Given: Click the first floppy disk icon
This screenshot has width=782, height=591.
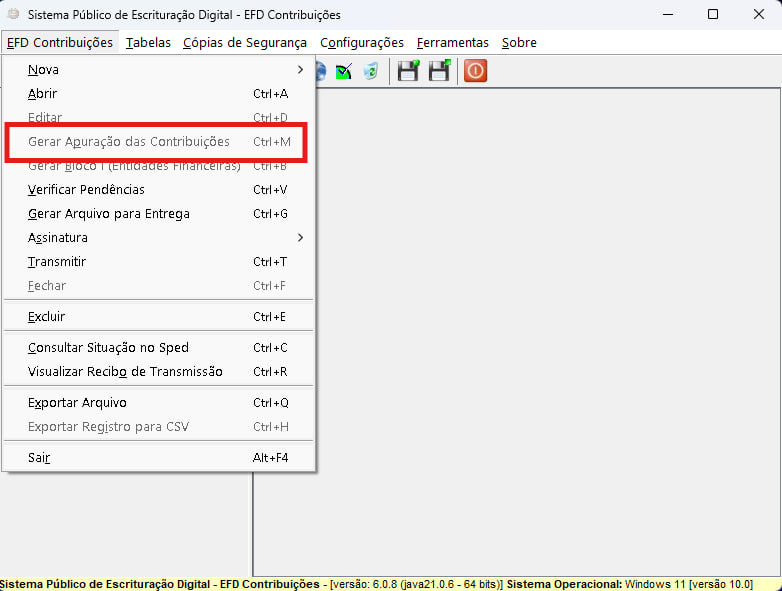Looking at the screenshot, I should (x=408, y=71).
